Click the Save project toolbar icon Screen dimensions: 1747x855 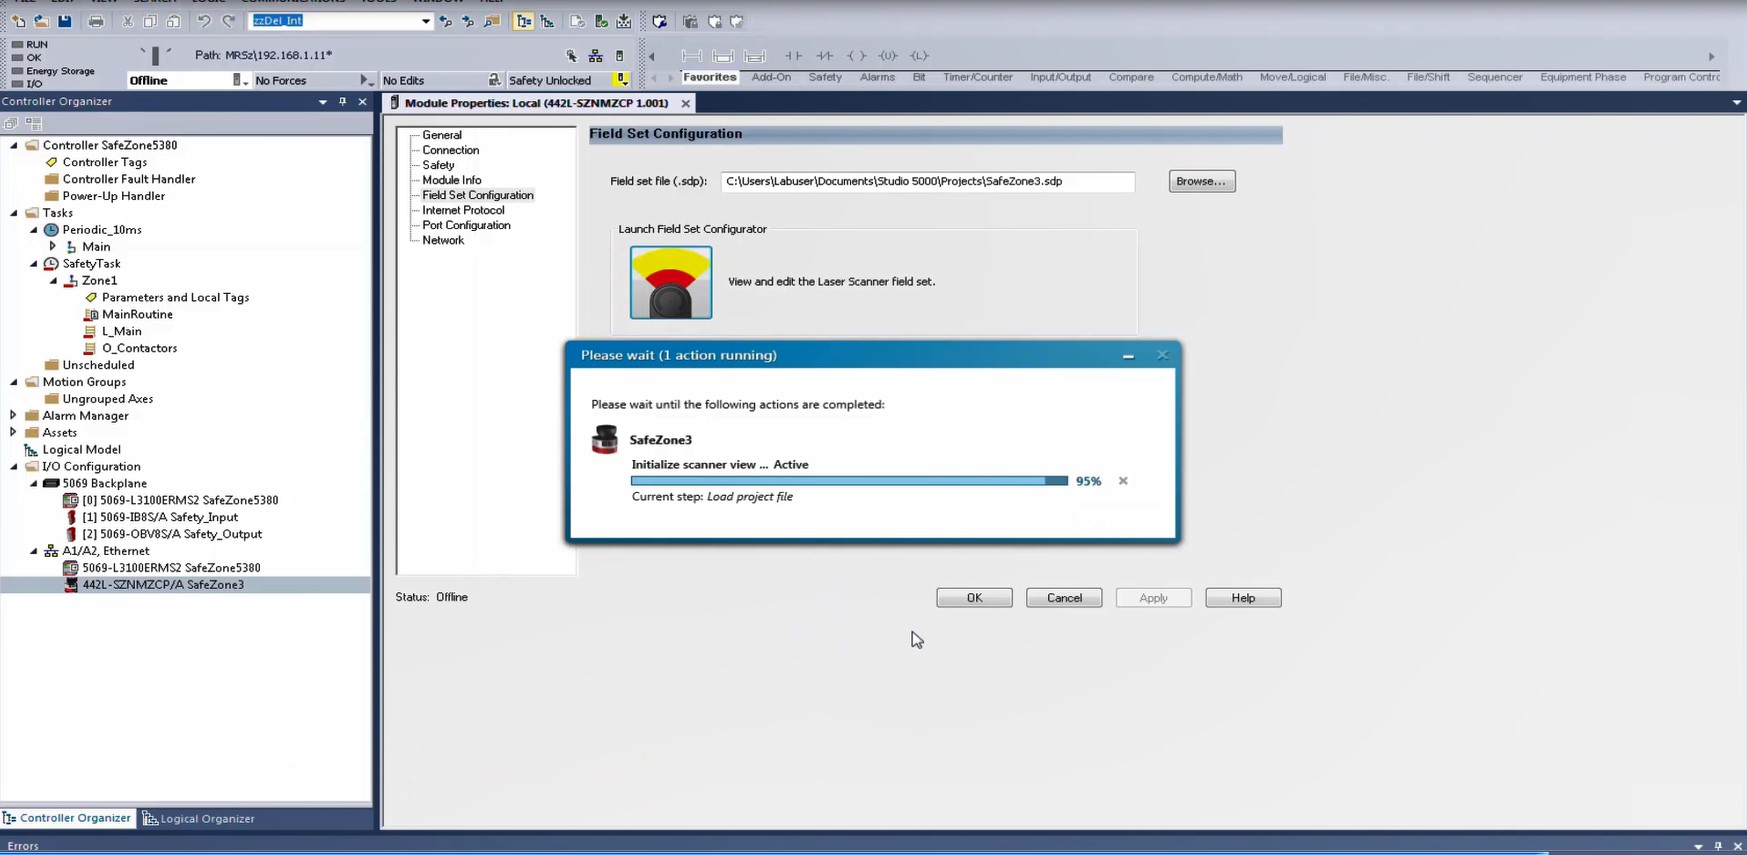(64, 21)
